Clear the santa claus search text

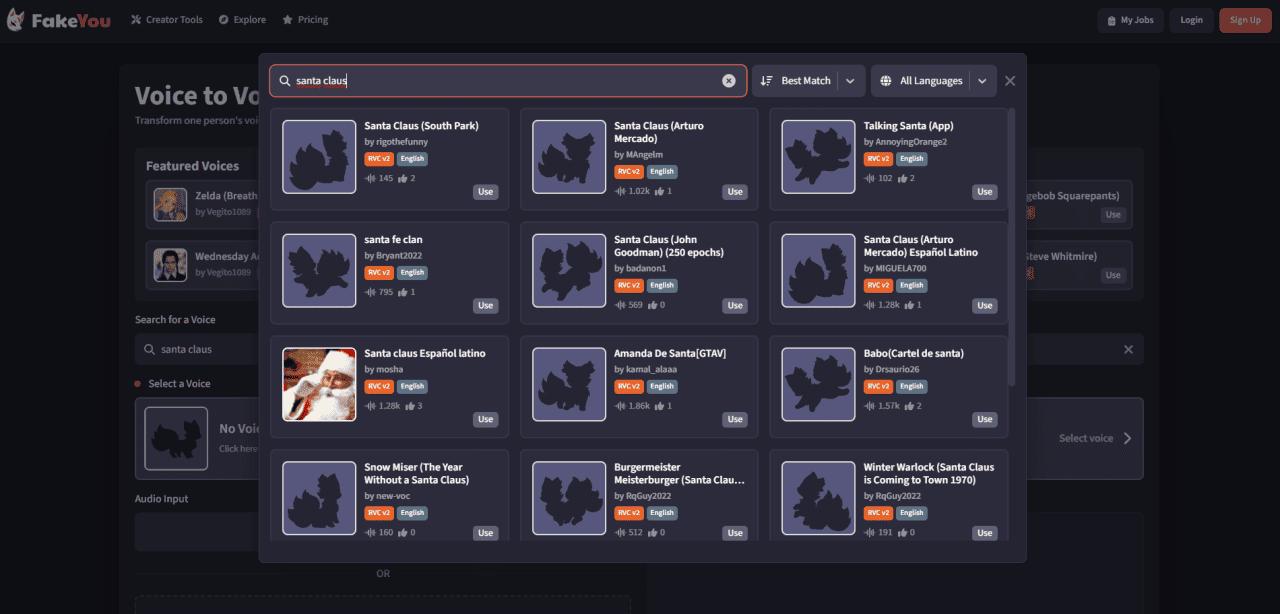pos(729,81)
